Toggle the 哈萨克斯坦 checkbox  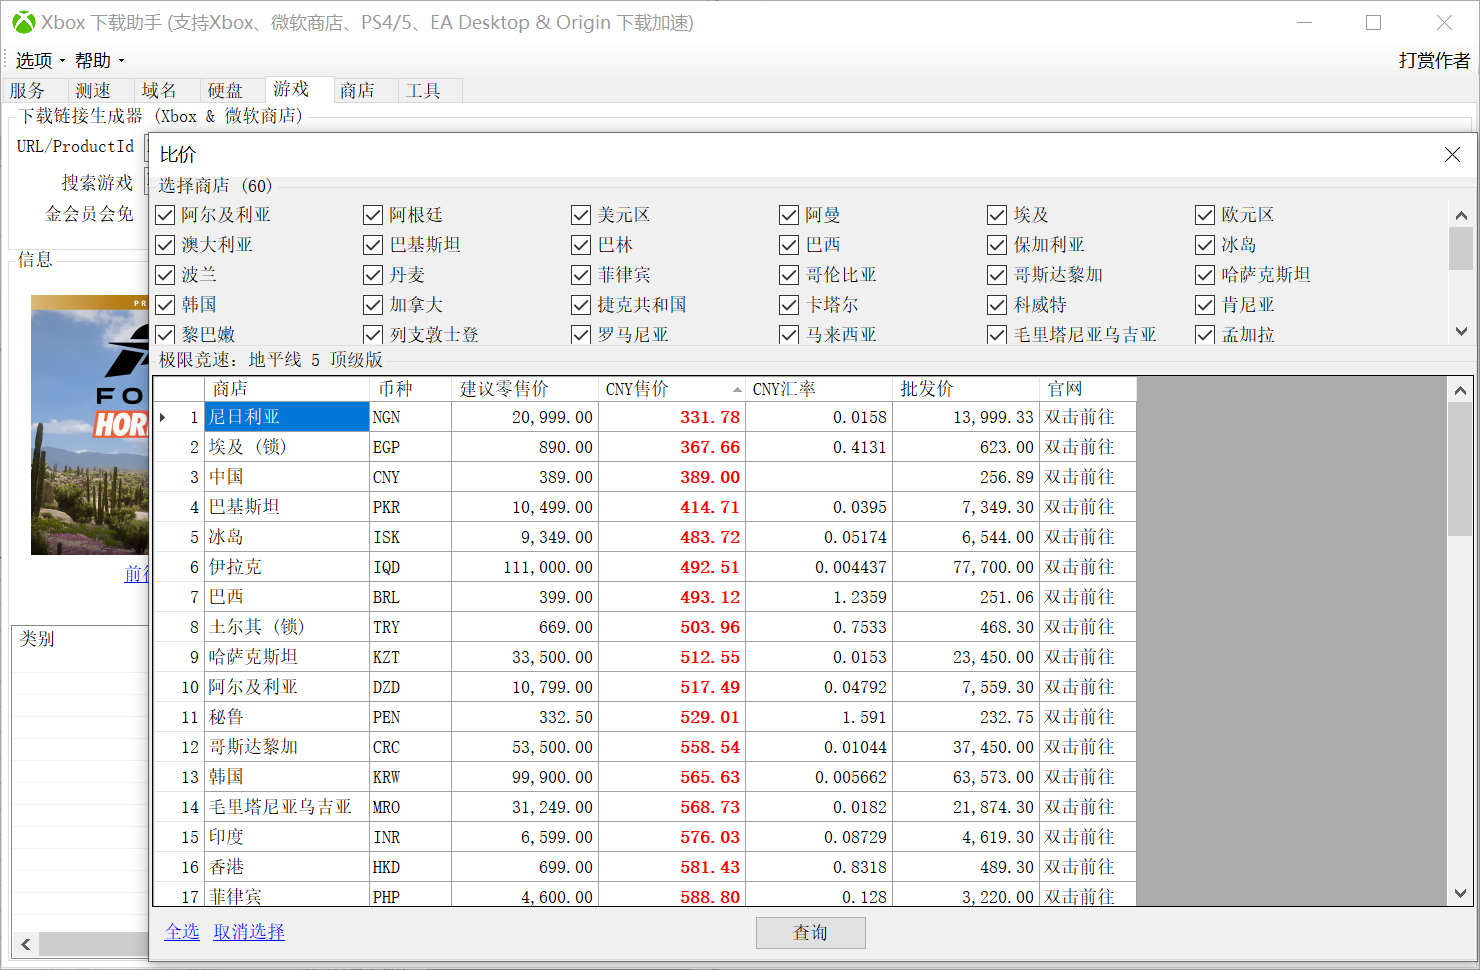point(1205,275)
